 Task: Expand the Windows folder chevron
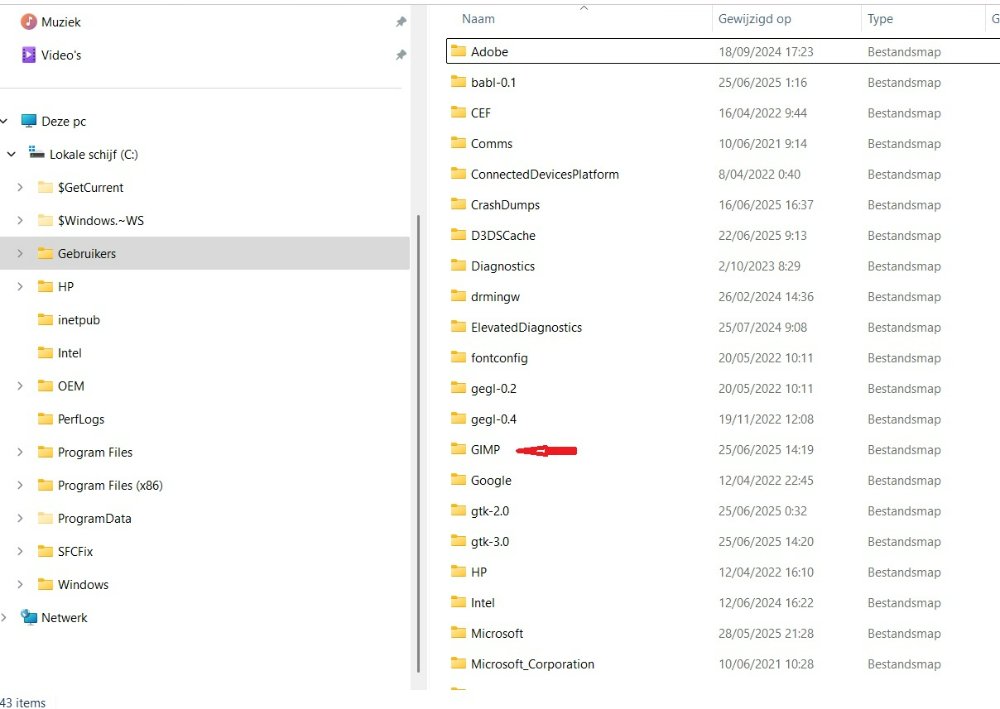[x=20, y=585]
